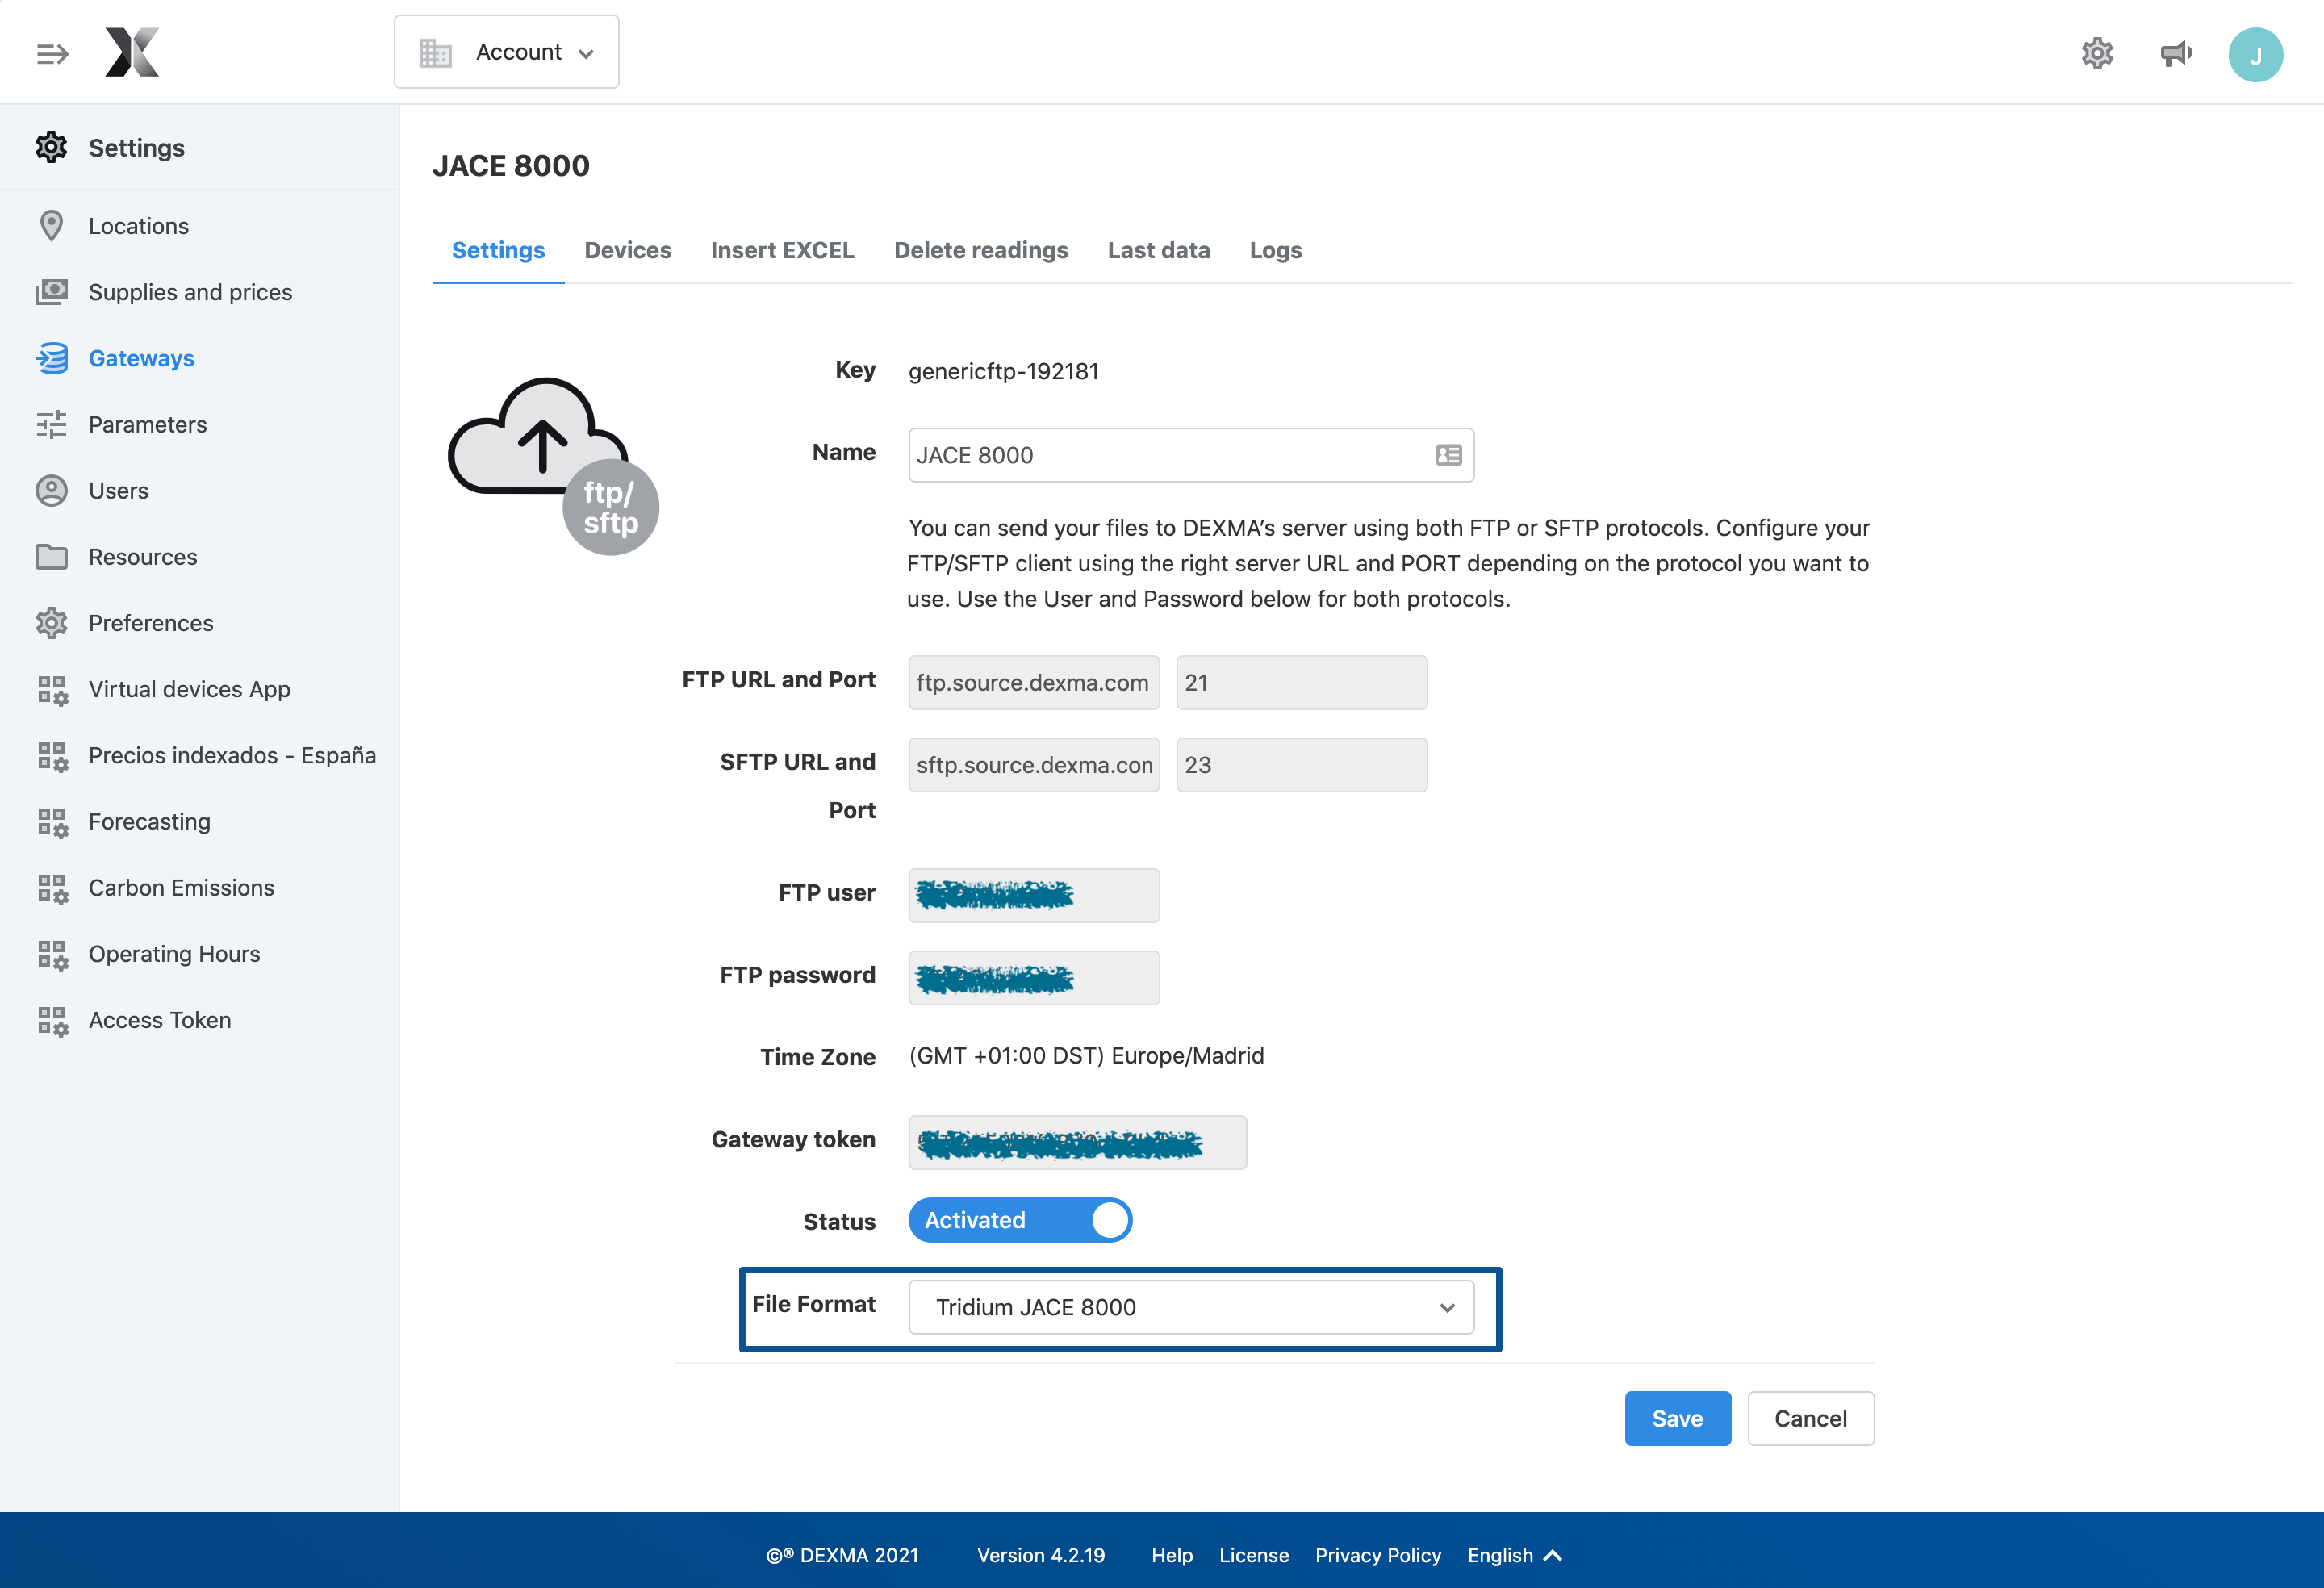Open Forecasting in sidebar
Viewport: 2324px width, 1588px height.
click(x=149, y=821)
